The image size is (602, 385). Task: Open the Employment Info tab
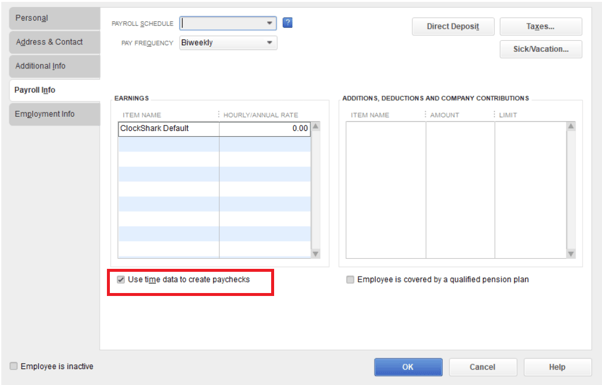pos(55,114)
